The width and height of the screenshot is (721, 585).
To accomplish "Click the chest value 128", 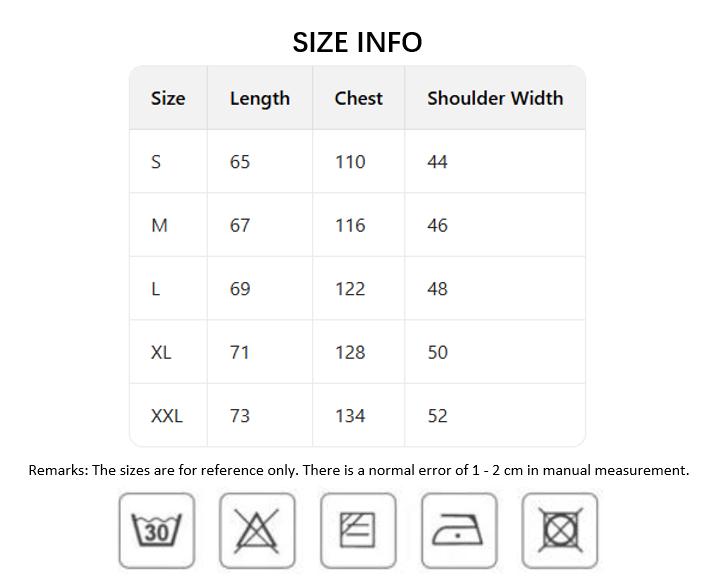I will tap(350, 352).
